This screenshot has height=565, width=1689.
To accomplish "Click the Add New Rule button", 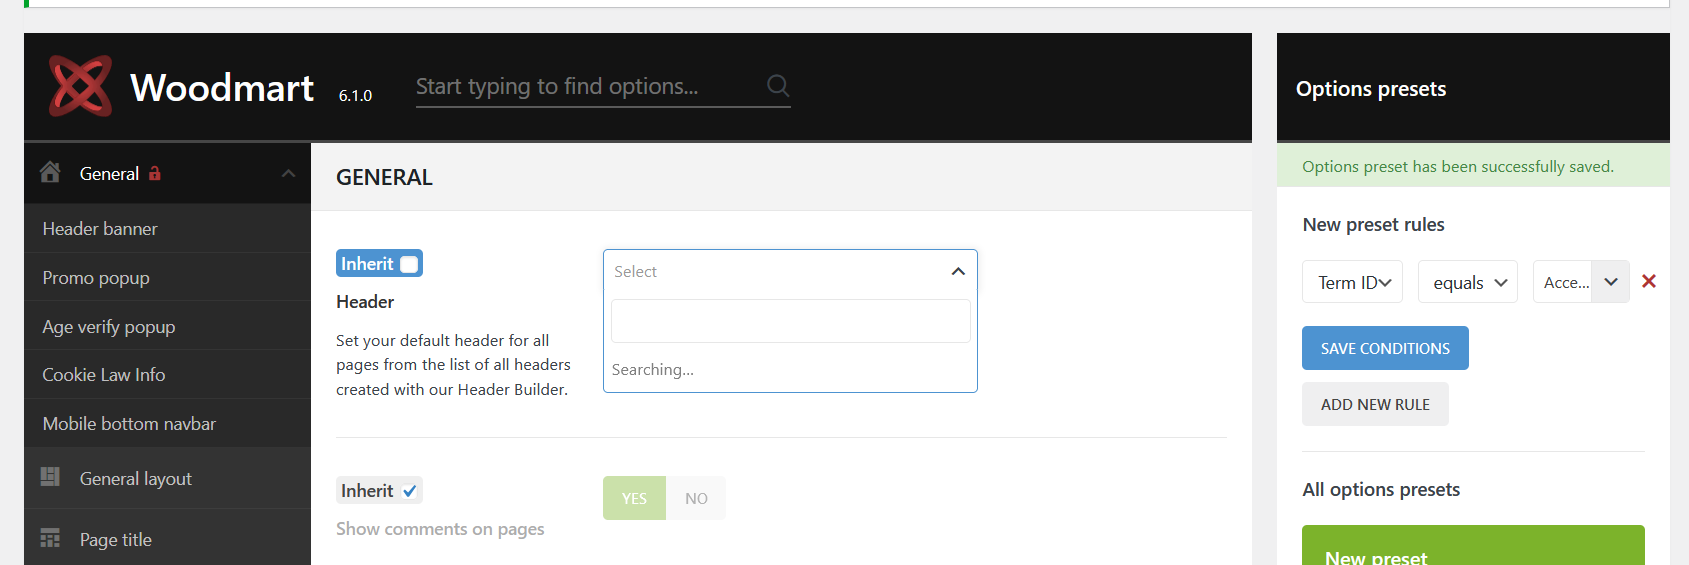I will pos(1375,404).
